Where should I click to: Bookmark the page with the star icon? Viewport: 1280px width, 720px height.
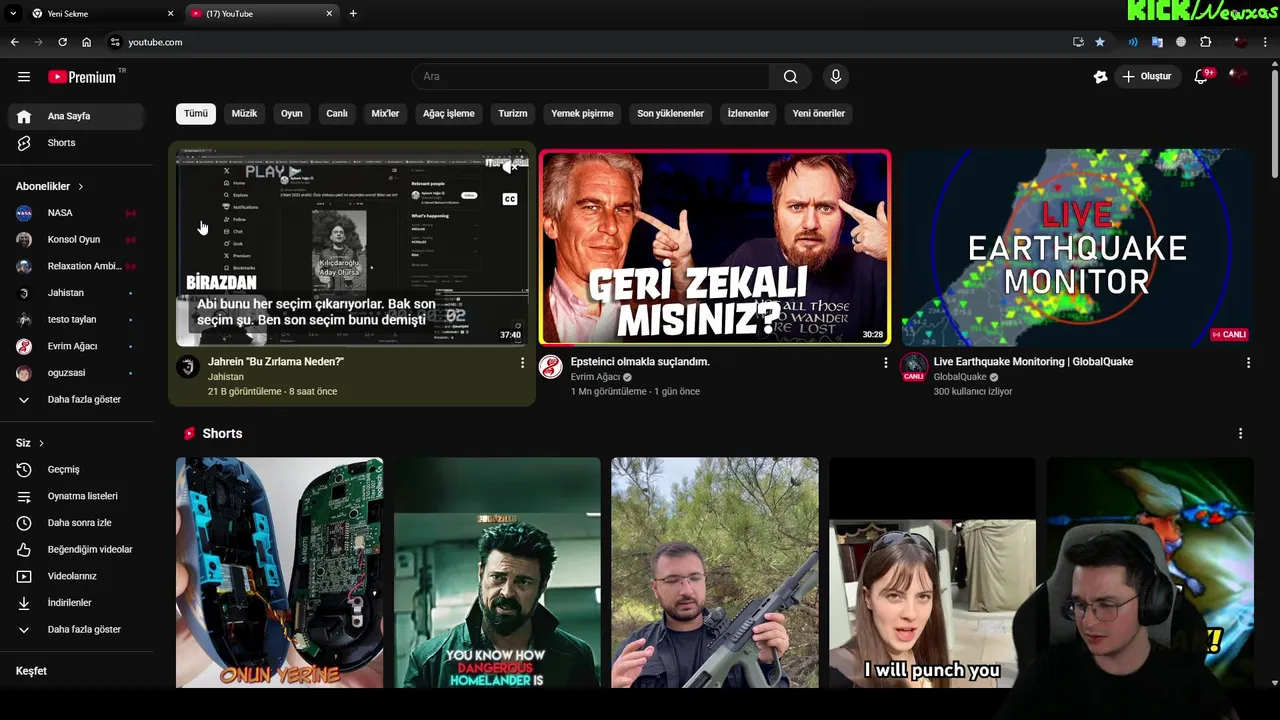(1100, 42)
